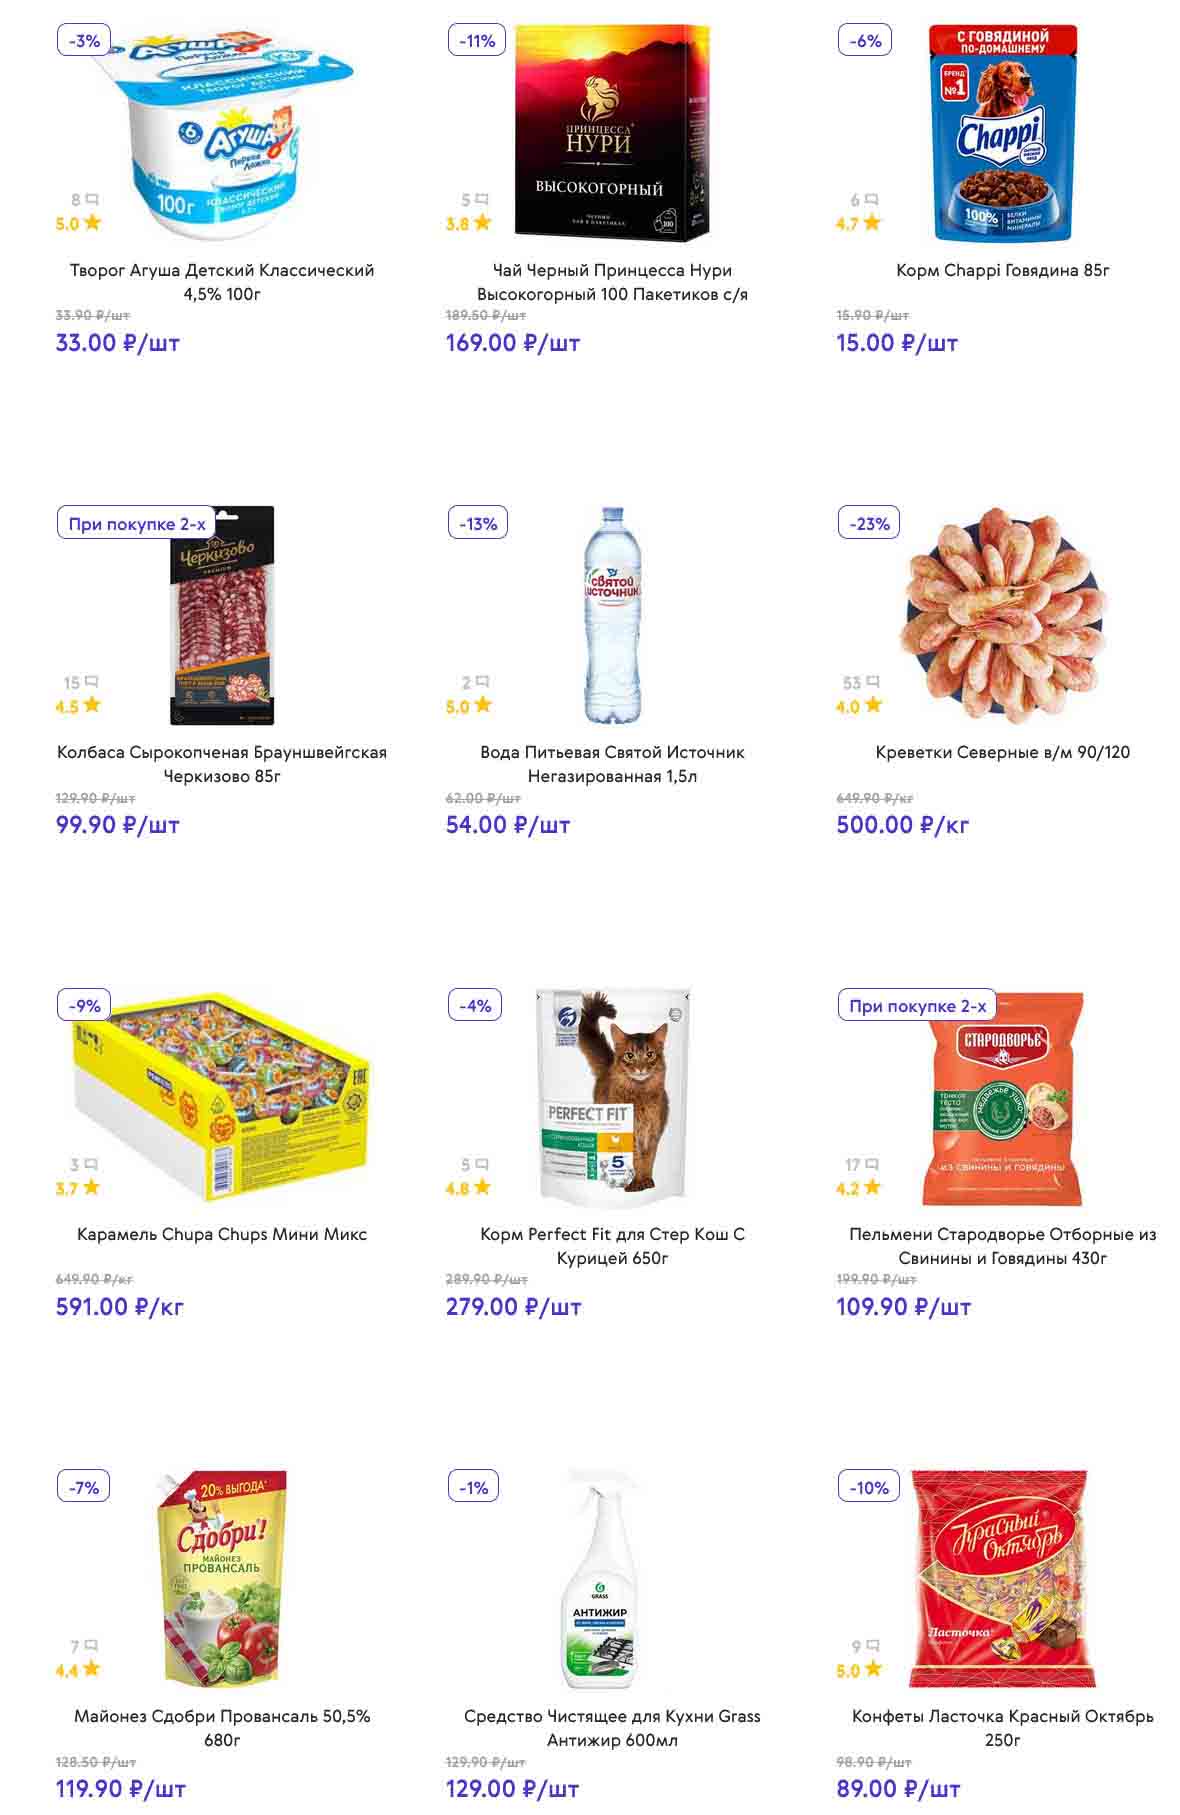Click the При покупке 2-х badge on Стародворье
1180x1815 pixels.
pyautogui.click(x=917, y=1006)
